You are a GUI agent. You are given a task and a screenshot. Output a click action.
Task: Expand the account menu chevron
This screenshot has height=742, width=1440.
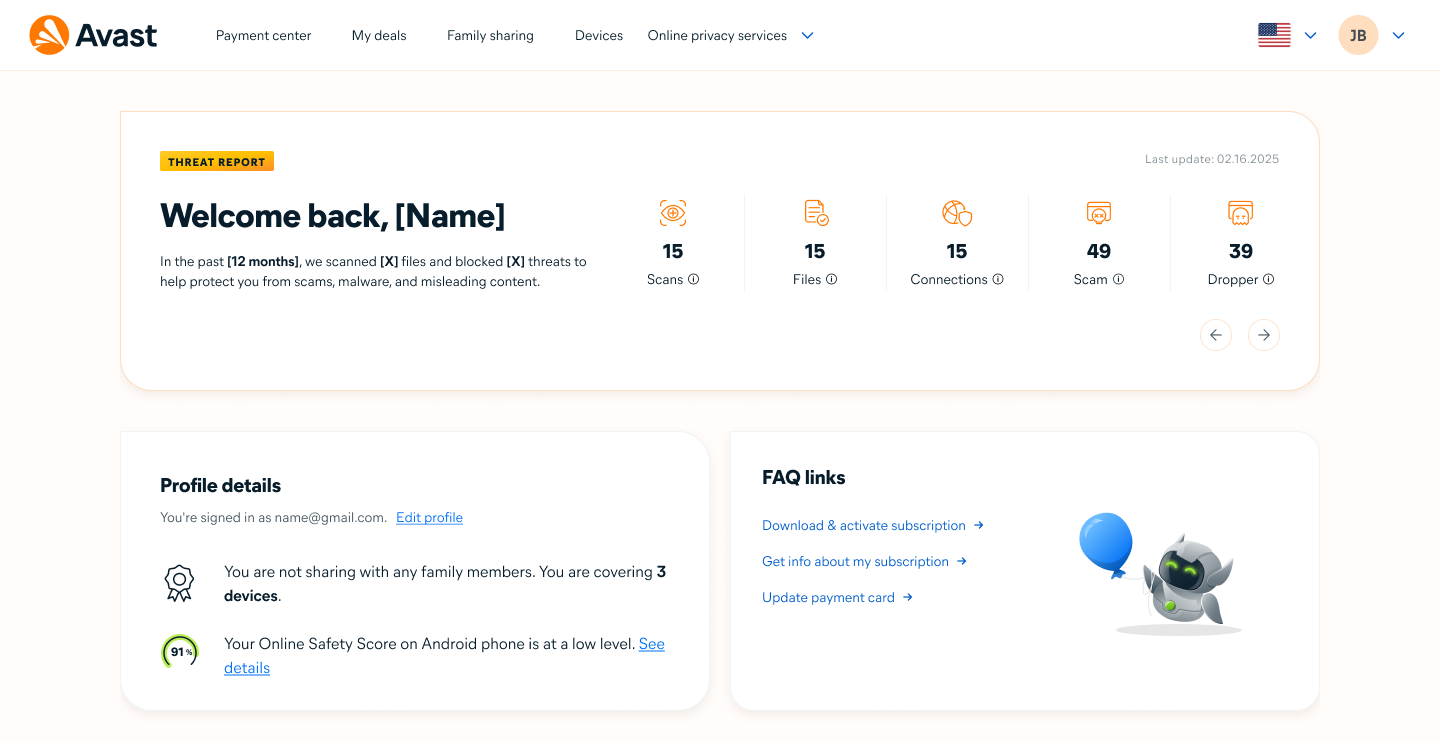pos(1399,36)
